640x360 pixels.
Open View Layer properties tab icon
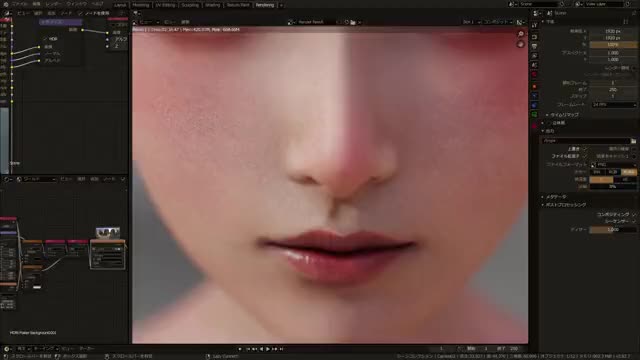coord(535,56)
